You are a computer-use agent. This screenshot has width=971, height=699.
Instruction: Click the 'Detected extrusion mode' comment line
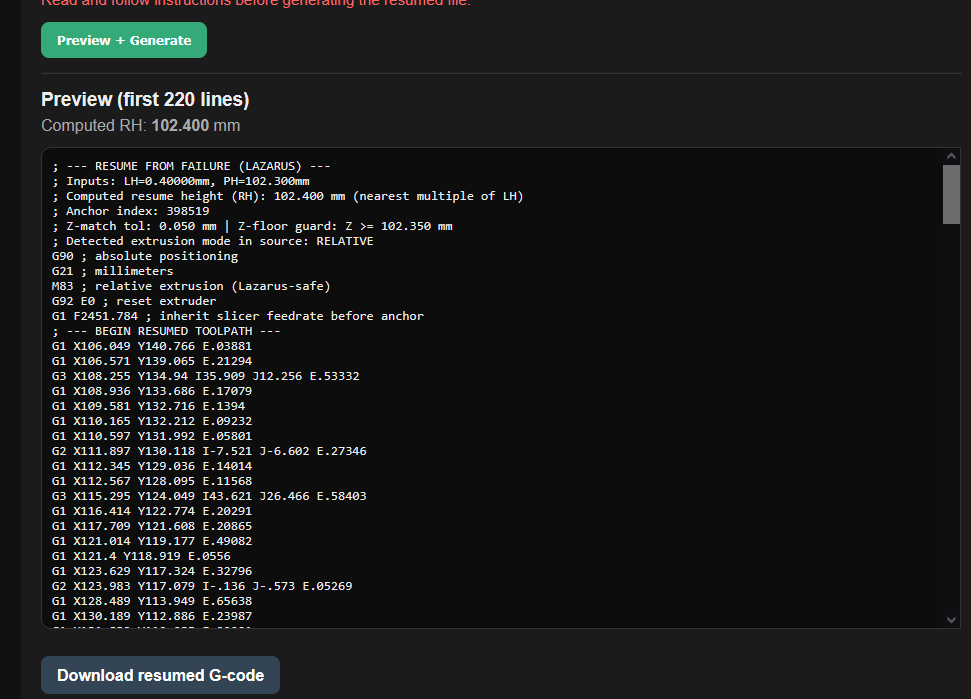(x=212, y=241)
